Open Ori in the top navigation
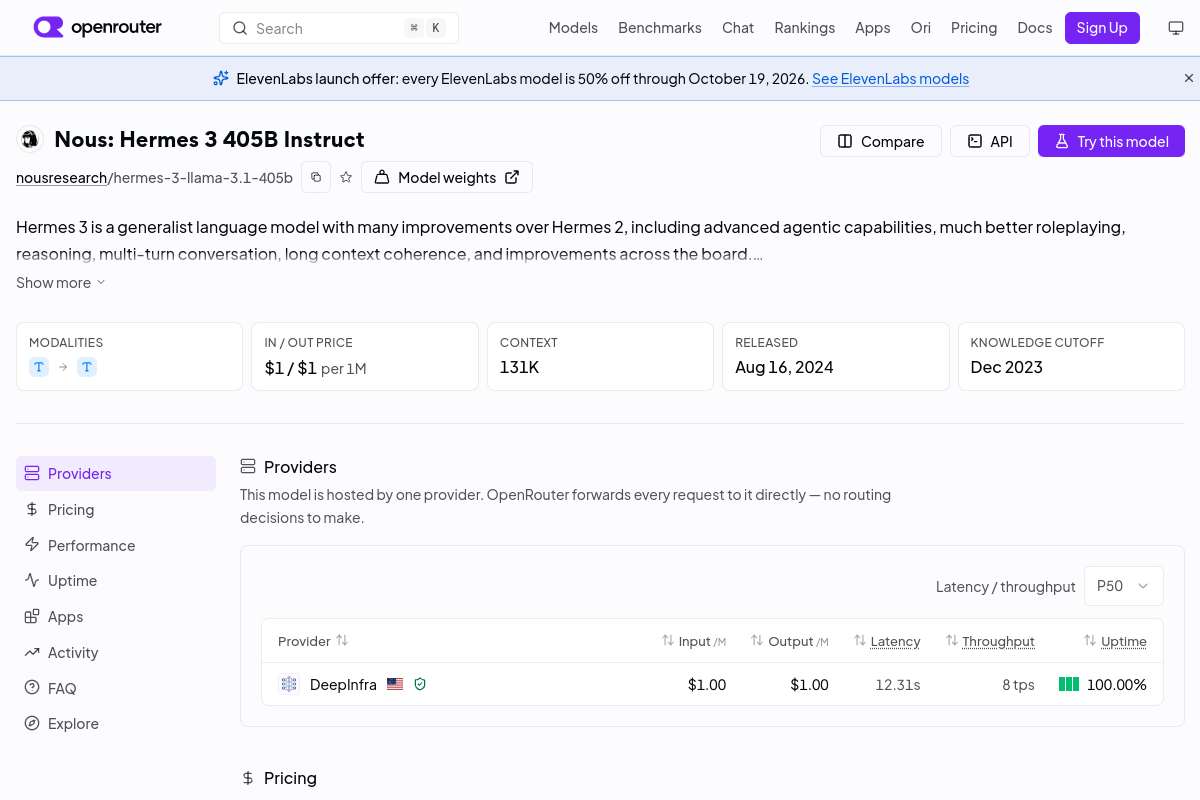The height and width of the screenshot is (800, 1200). point(920,28)
